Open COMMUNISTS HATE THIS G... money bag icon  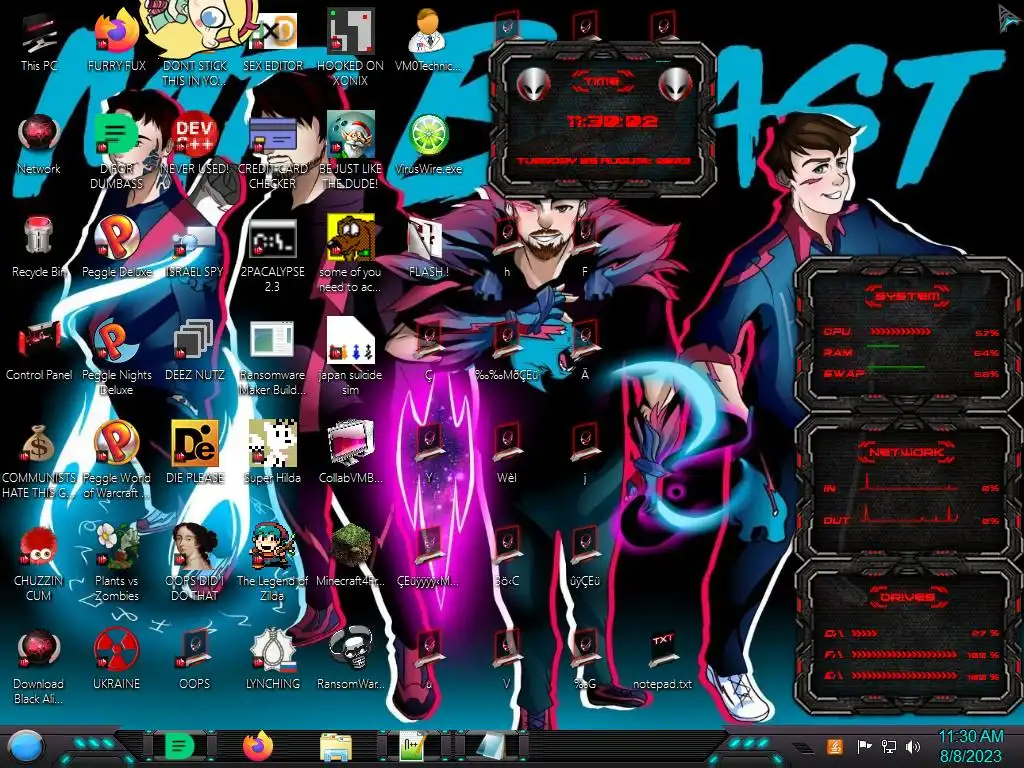point(39,460)
